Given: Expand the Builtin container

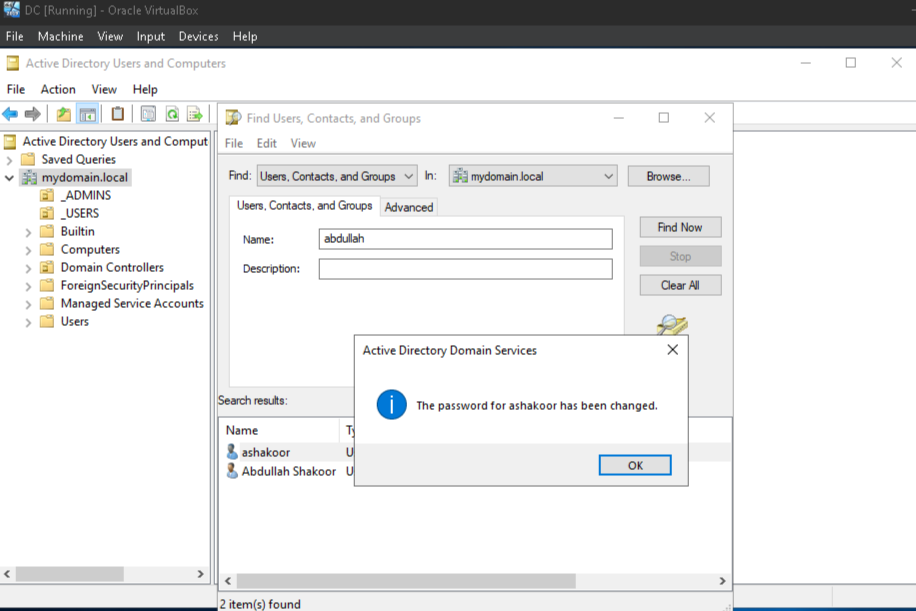Looking at the screenshot, I should pyautogui.click(x=28, y=232).
